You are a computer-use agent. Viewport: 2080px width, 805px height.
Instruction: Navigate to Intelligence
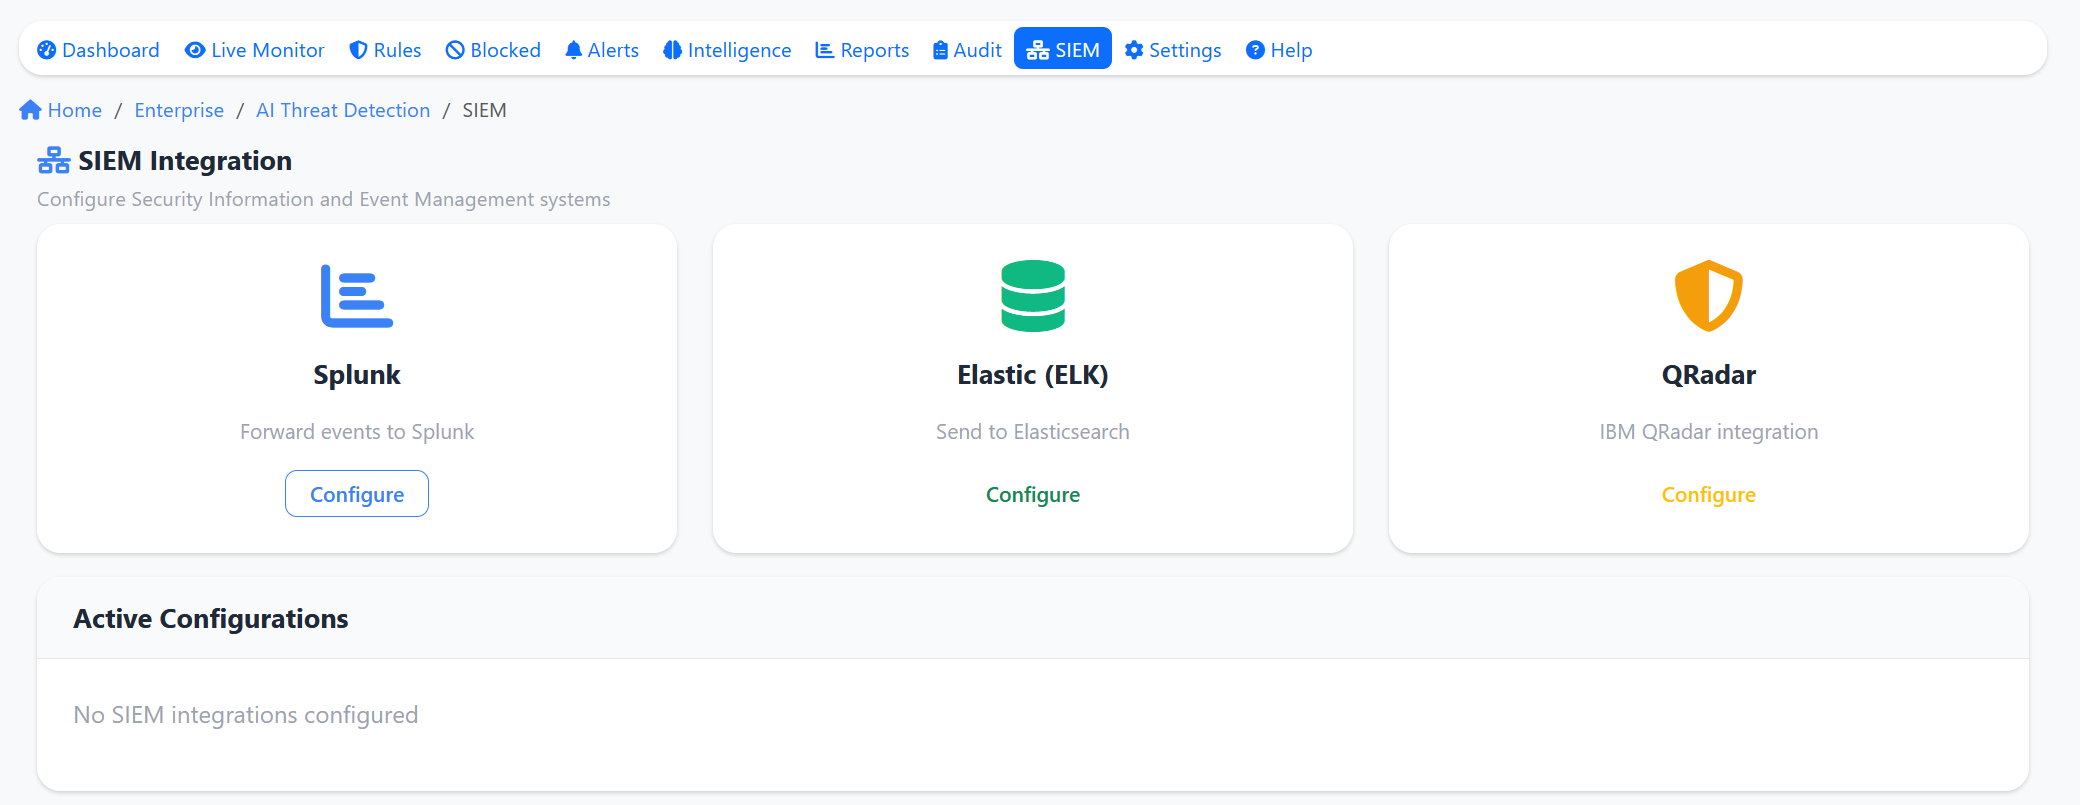pos(727,50)
